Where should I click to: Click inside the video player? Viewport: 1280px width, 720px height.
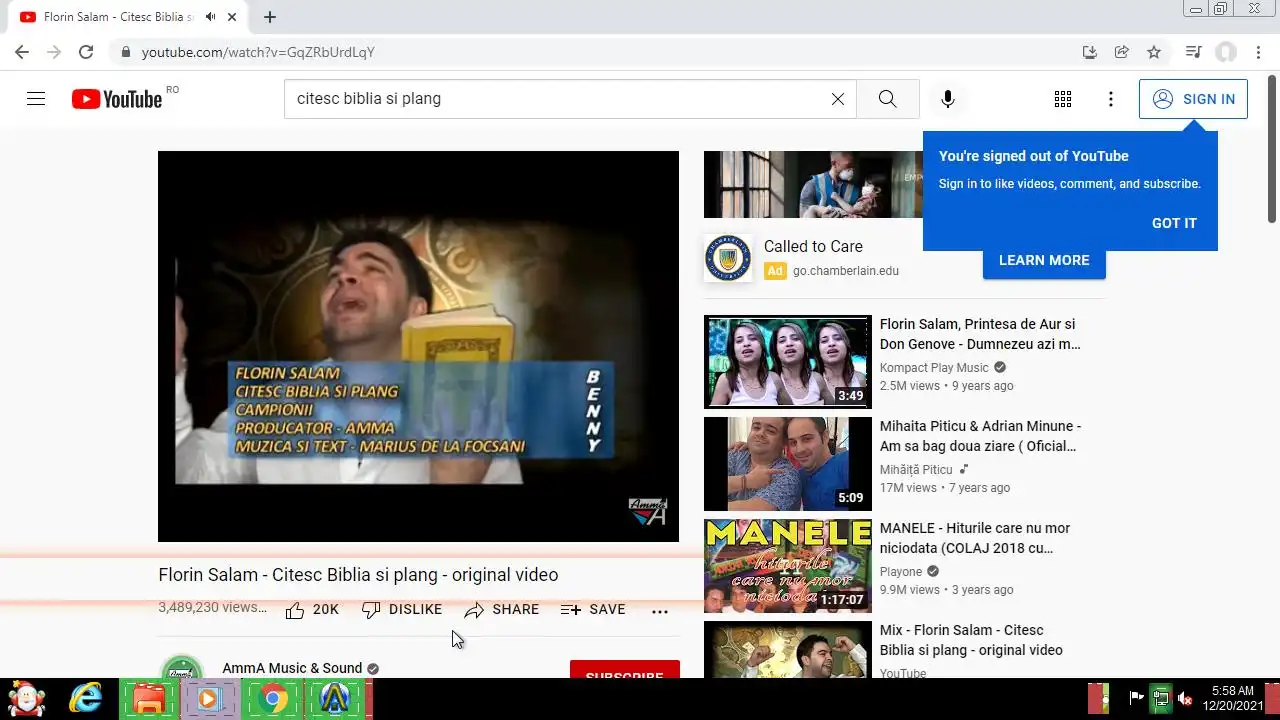[x=418, y=346]
